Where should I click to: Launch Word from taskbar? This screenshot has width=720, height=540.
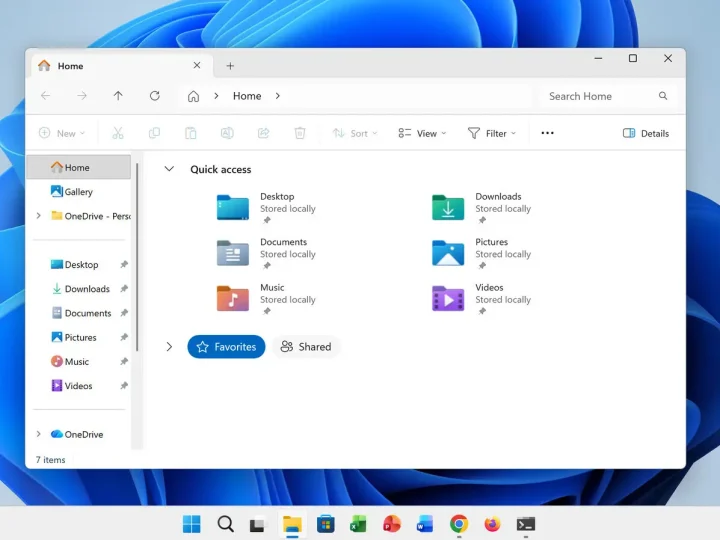425,524
